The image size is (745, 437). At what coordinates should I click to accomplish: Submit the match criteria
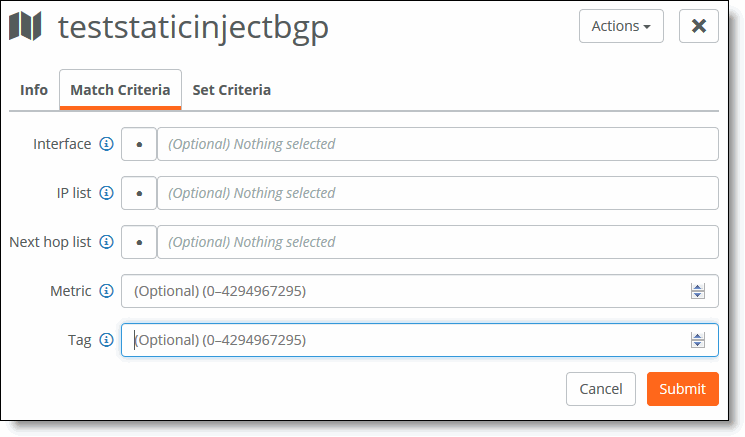point(682,389)
